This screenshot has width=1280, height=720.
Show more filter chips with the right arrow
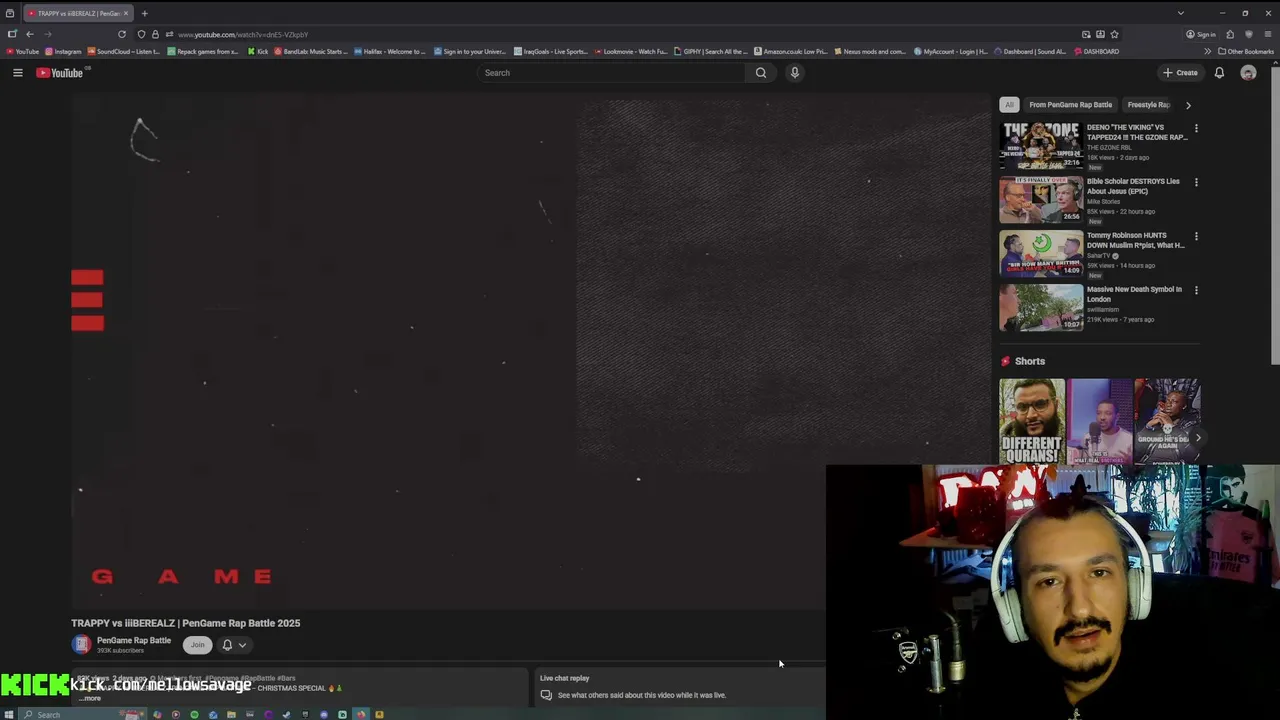pos(1188,105)
